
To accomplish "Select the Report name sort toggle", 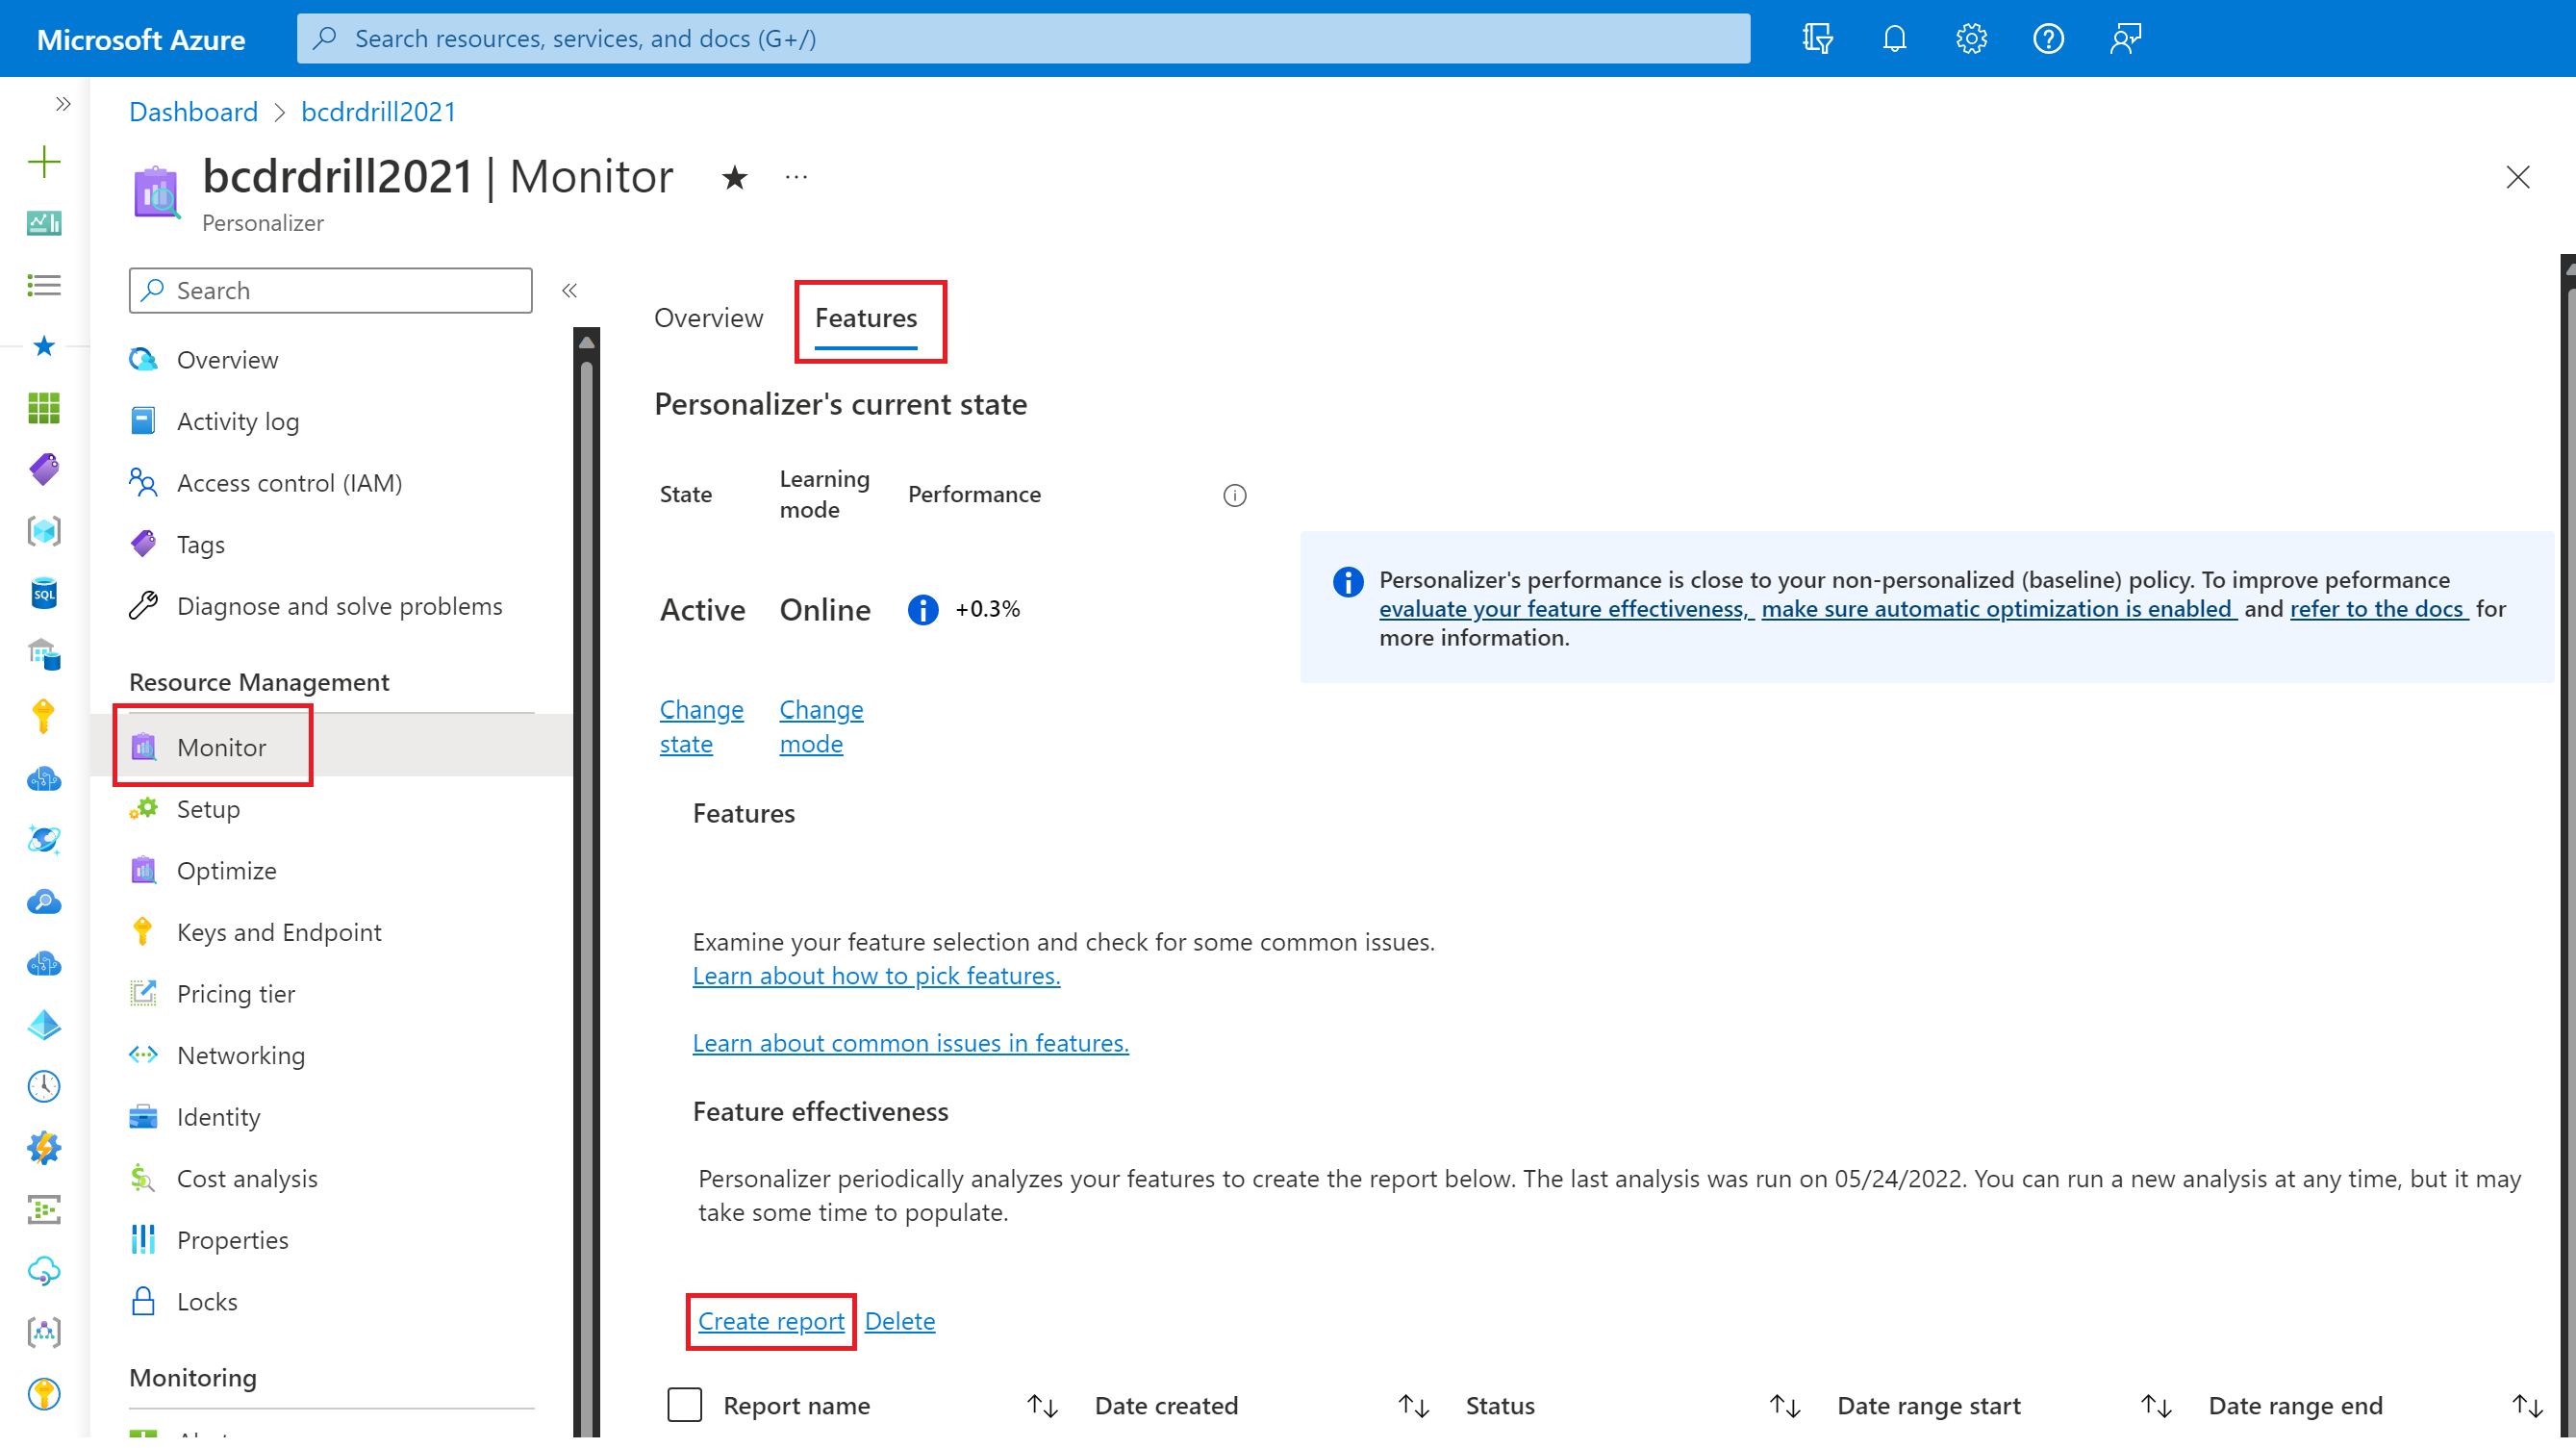I will coord(1044,1406).
